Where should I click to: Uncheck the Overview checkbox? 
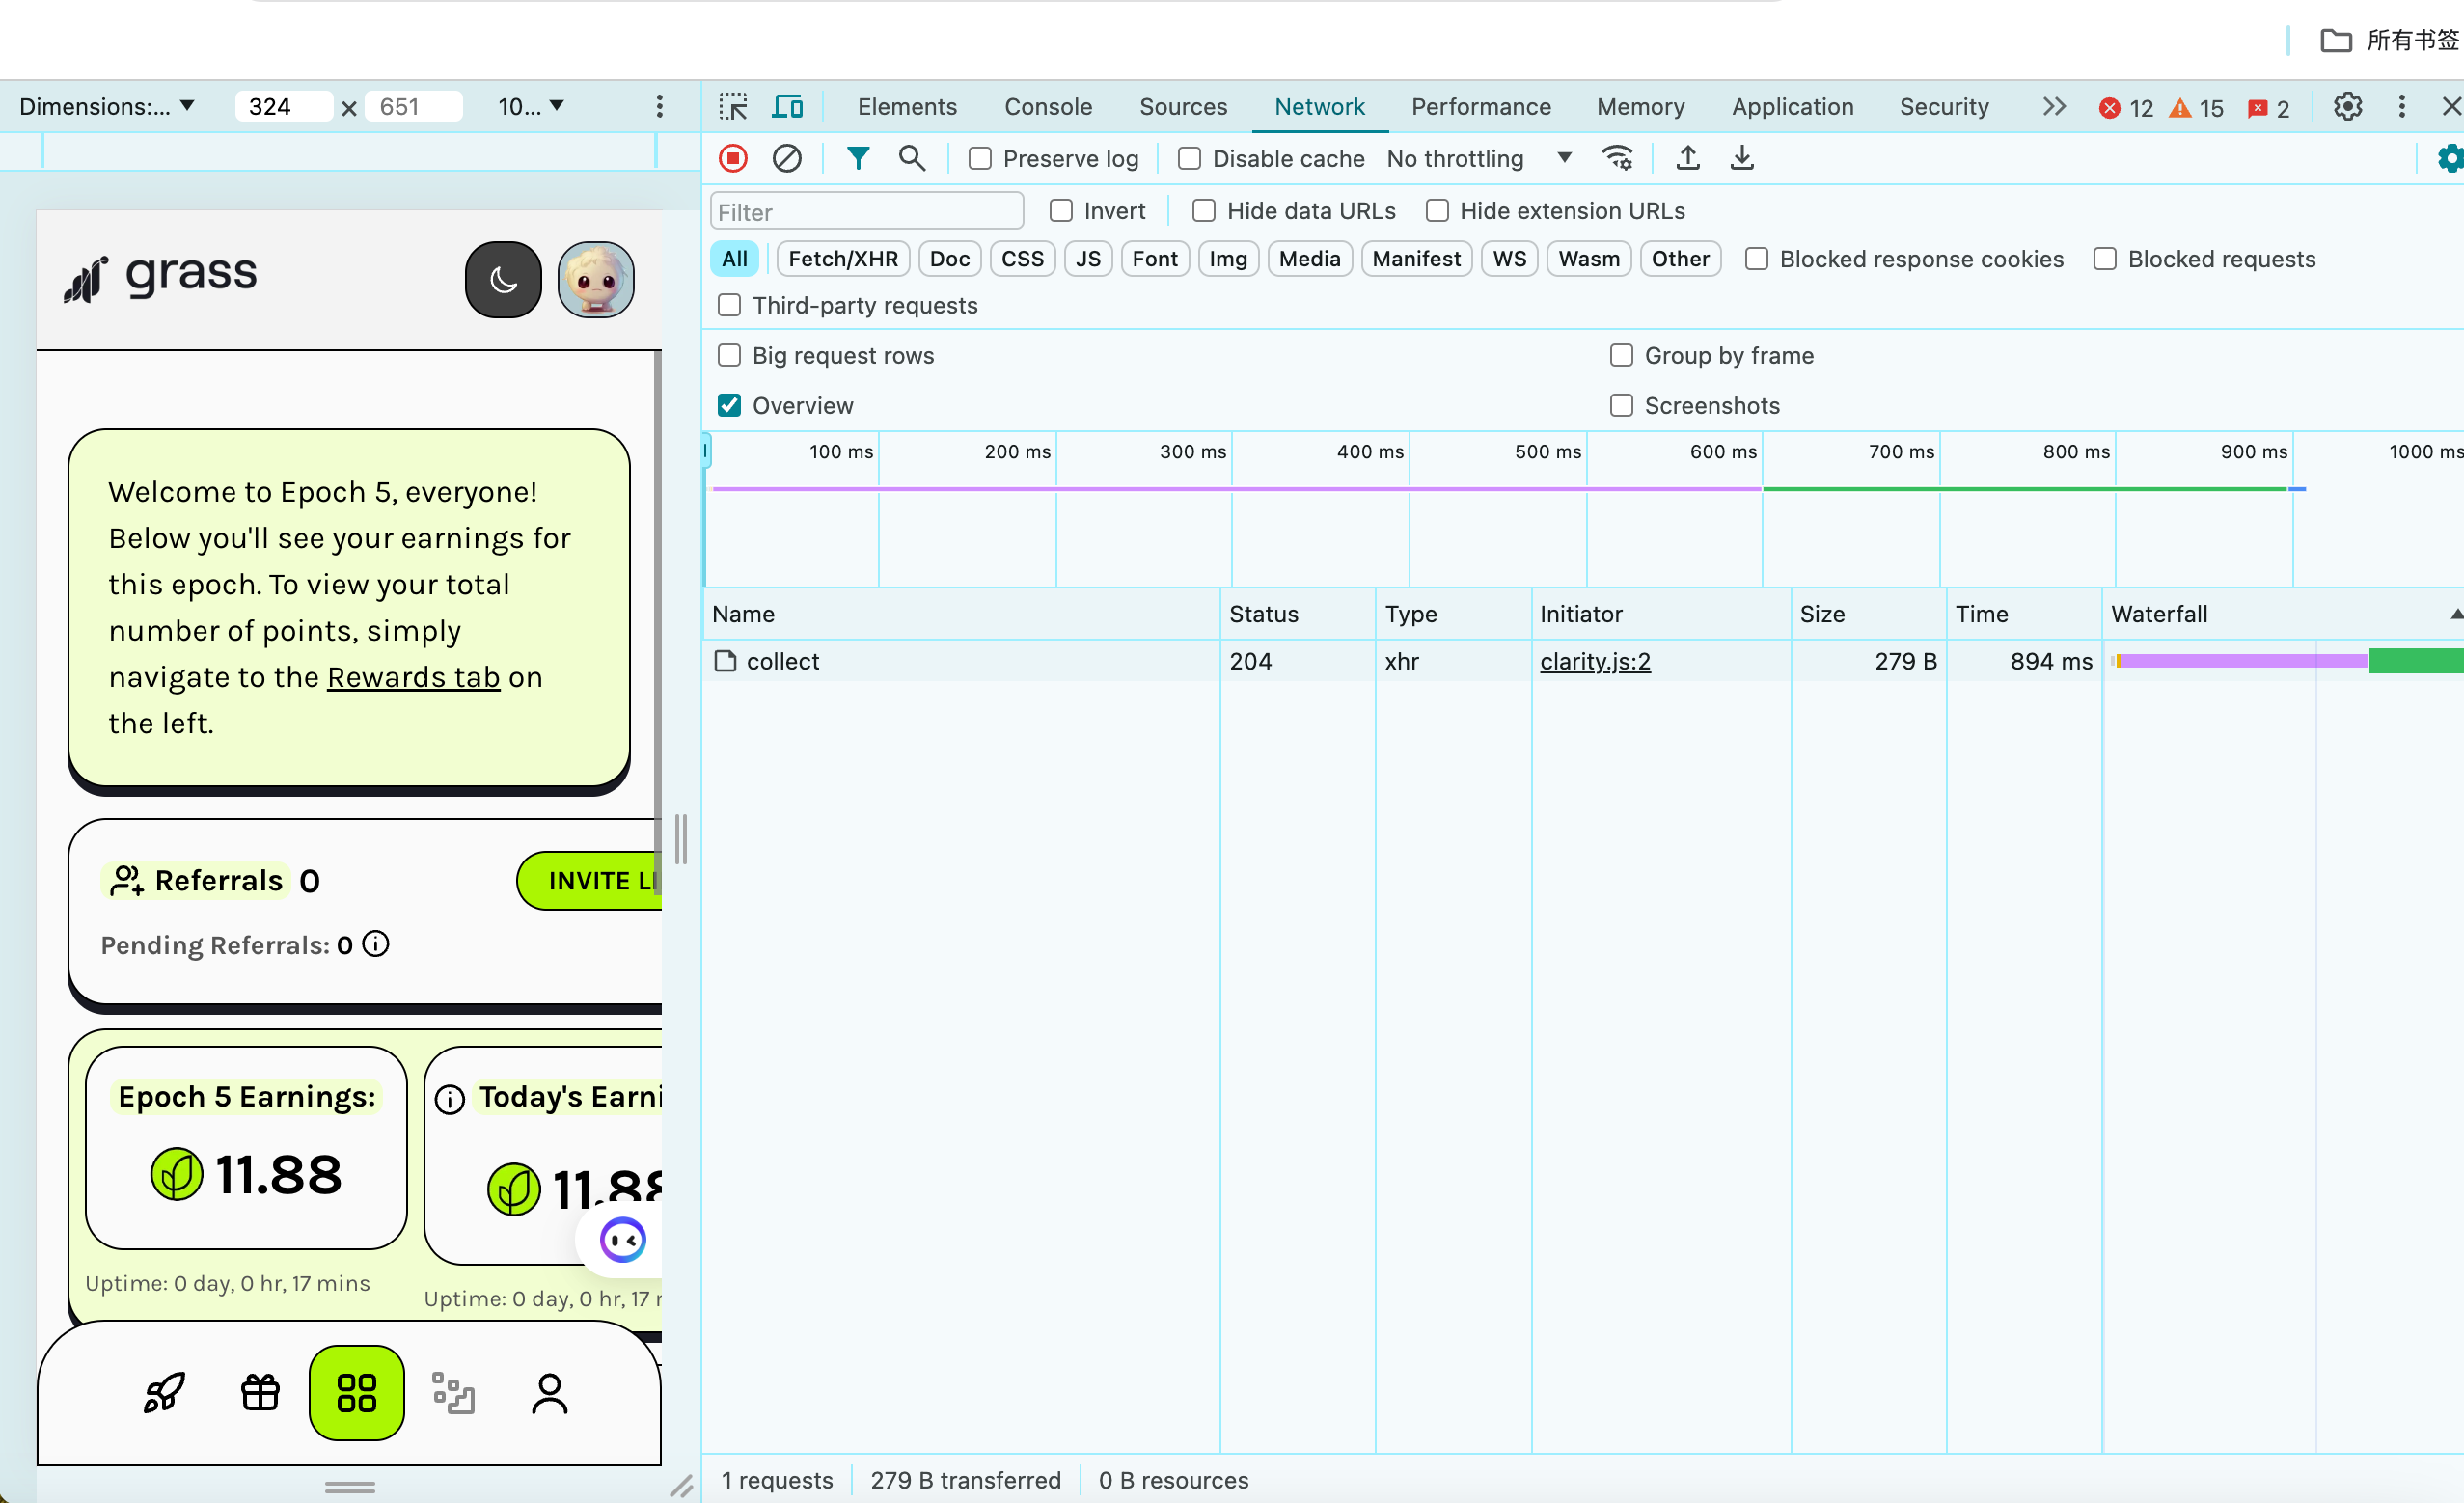tap(729, 405)
